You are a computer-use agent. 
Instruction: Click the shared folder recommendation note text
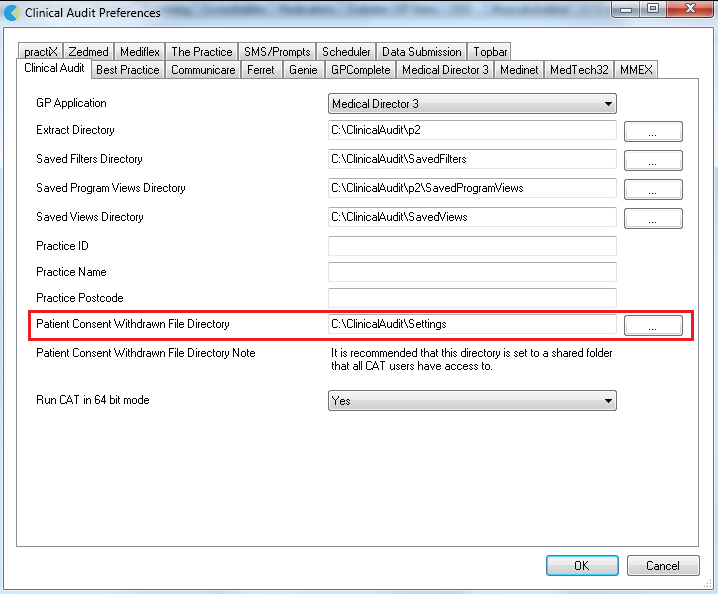472,360
